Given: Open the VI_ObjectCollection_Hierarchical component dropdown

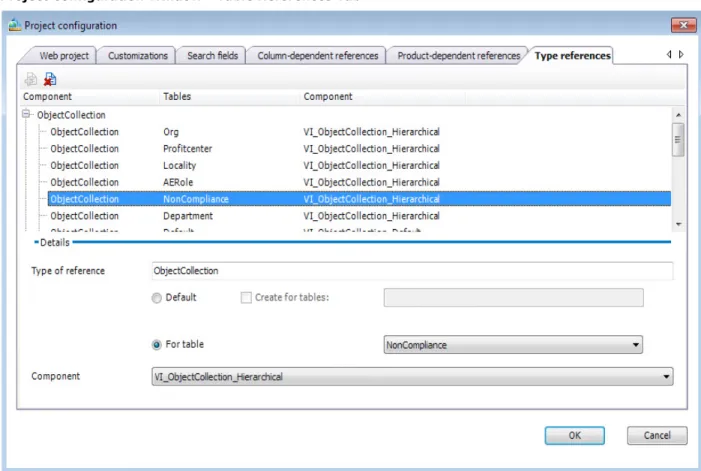Looking at the screenshot, I should [x=666, y=377].
